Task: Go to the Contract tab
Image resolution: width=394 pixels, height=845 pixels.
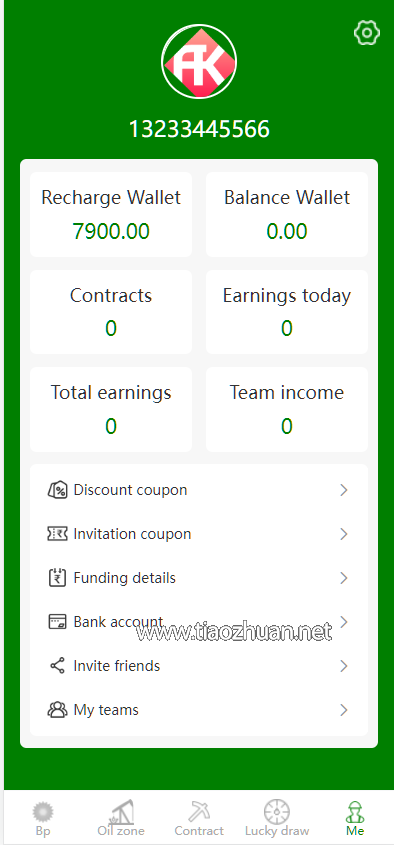Action: click(199, 818)
